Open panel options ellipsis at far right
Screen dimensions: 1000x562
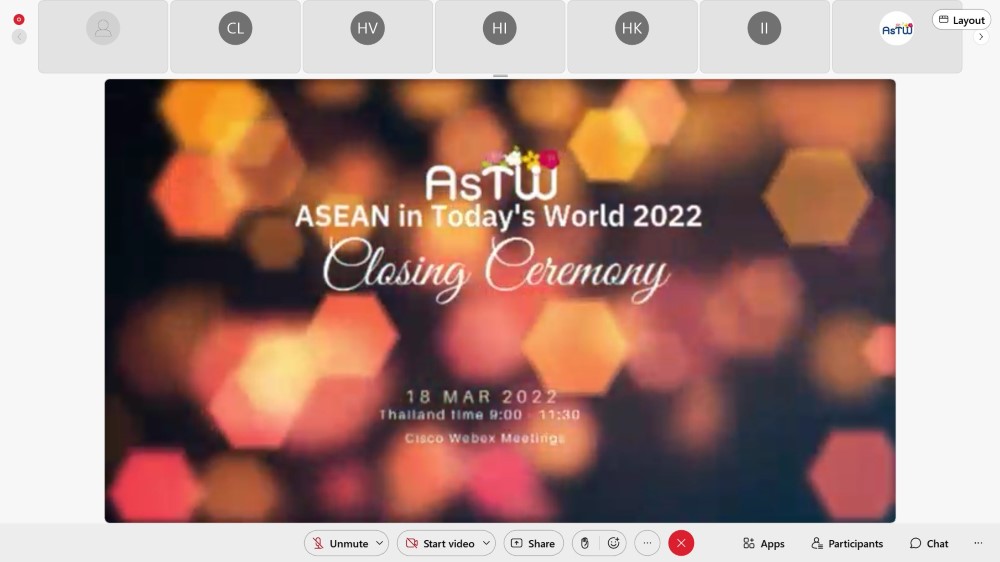[x=978, y=544]
